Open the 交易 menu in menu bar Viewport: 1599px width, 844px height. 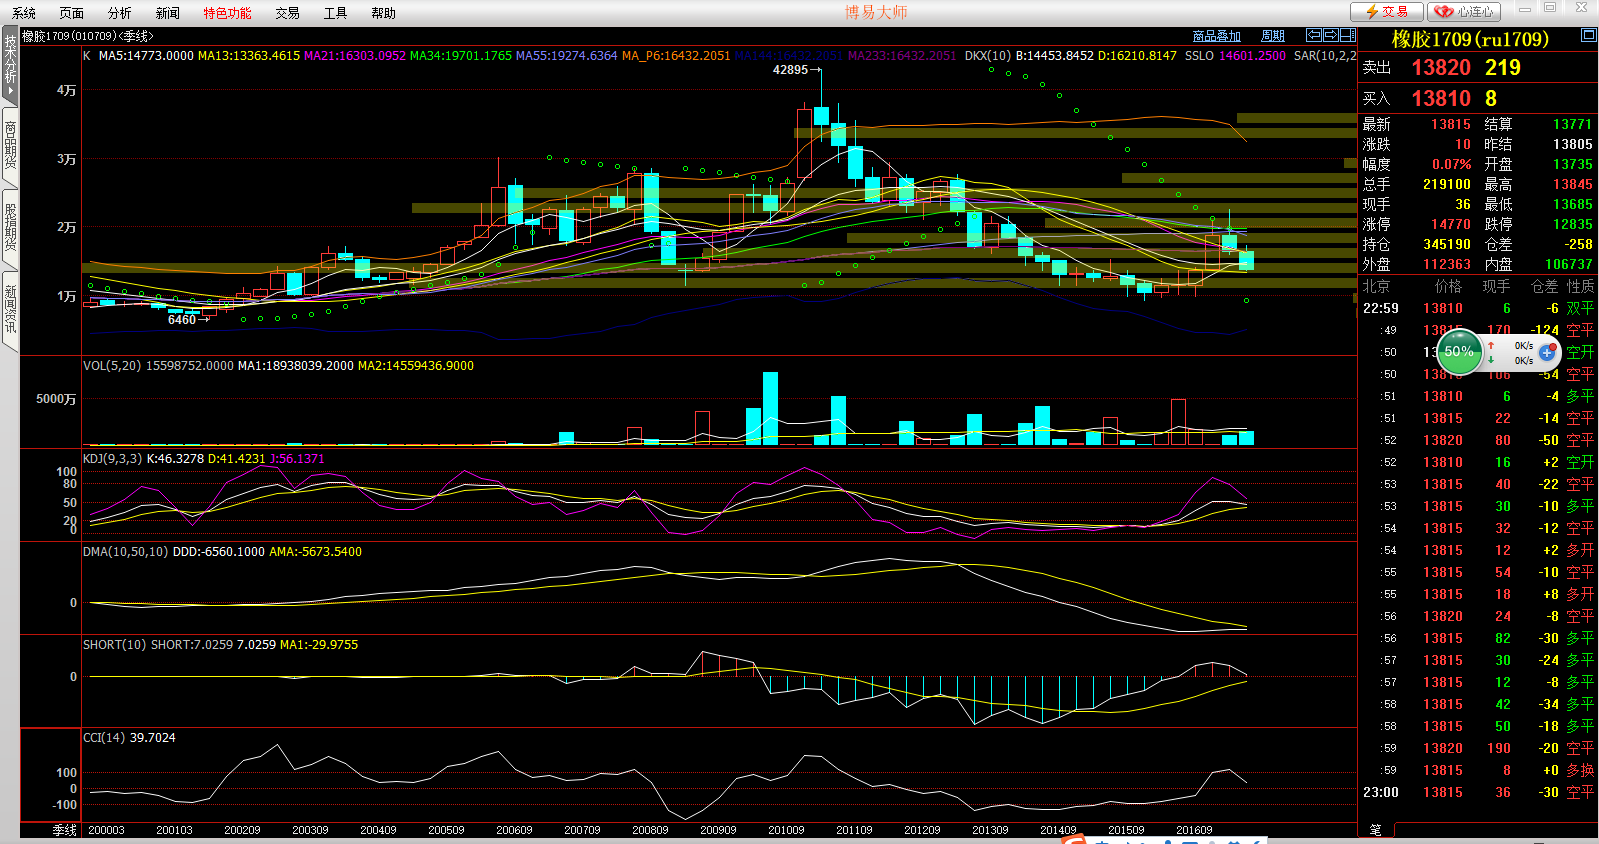[x=288, y=13]
